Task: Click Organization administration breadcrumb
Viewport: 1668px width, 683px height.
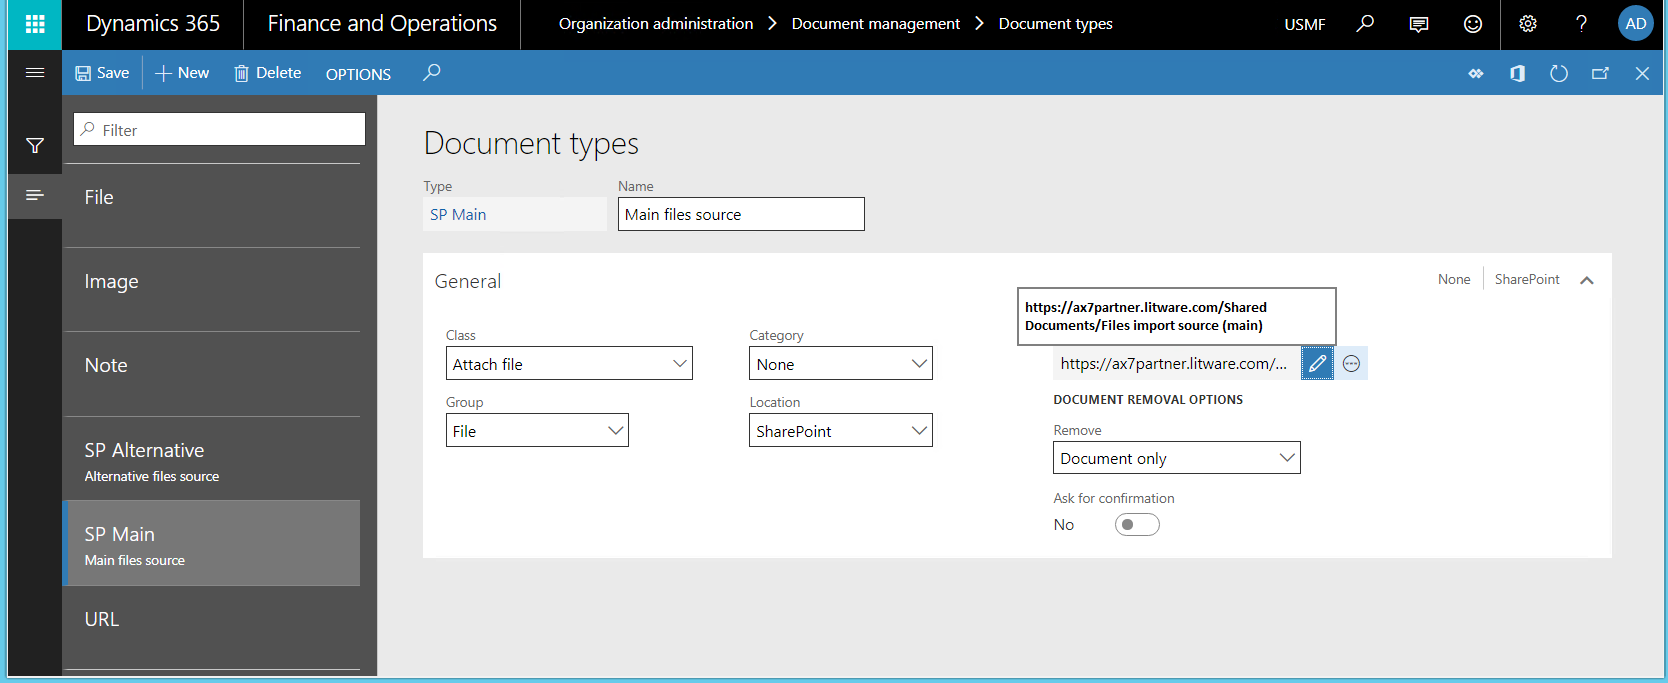Action: (x=656, y=24)
